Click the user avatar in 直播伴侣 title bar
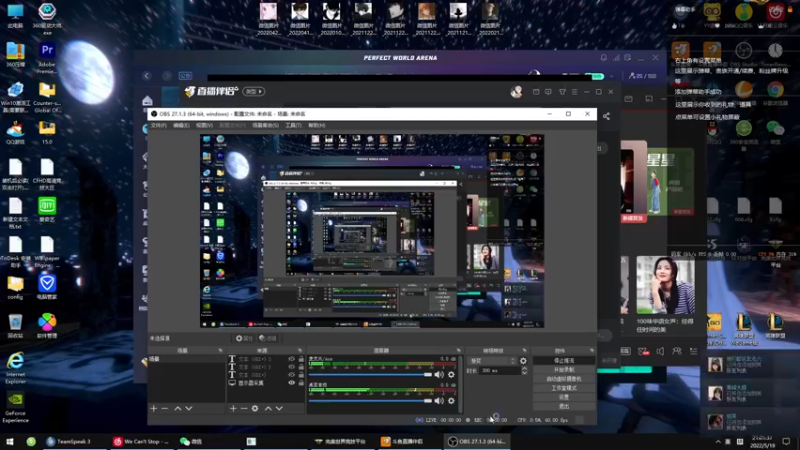The image size is (800, 450). (516, 91)
